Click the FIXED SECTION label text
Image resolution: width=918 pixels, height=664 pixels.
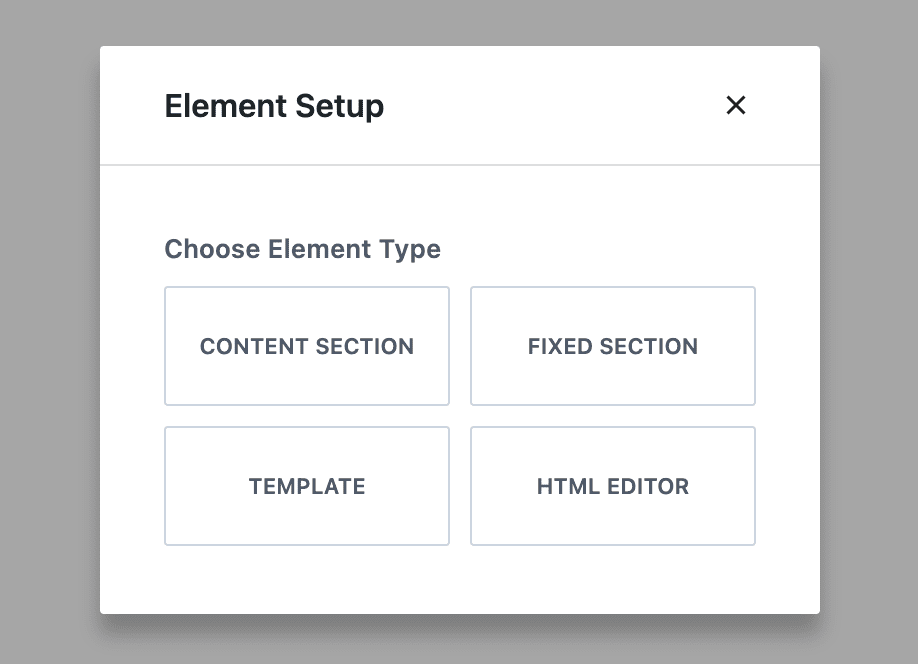pos(613,346)
